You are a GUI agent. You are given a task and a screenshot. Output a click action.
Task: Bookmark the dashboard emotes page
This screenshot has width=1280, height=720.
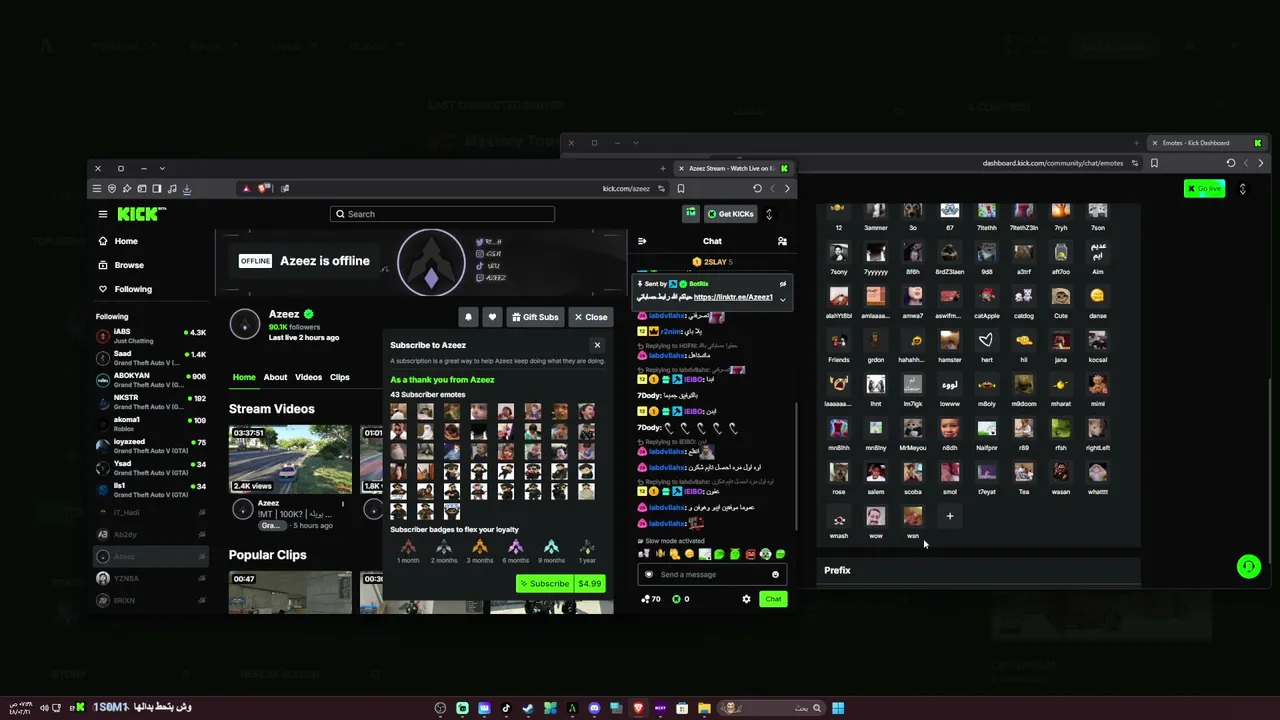[1154, 163]
